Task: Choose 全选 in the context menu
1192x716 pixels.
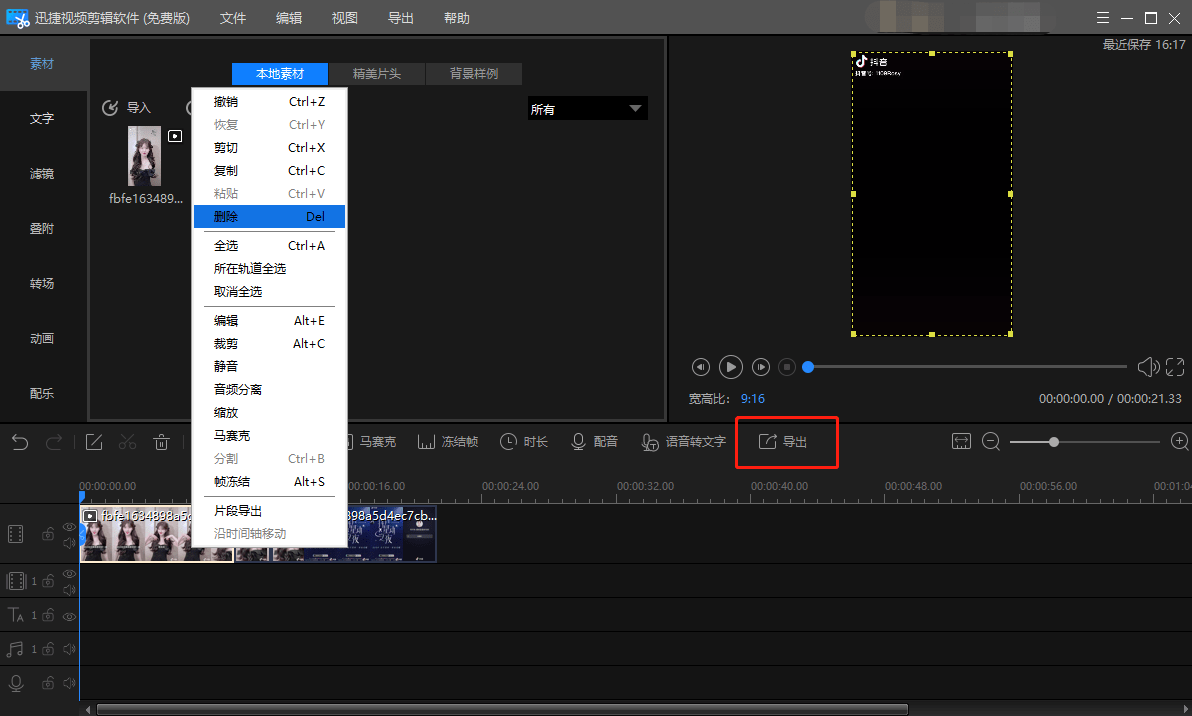Action: 269,246
